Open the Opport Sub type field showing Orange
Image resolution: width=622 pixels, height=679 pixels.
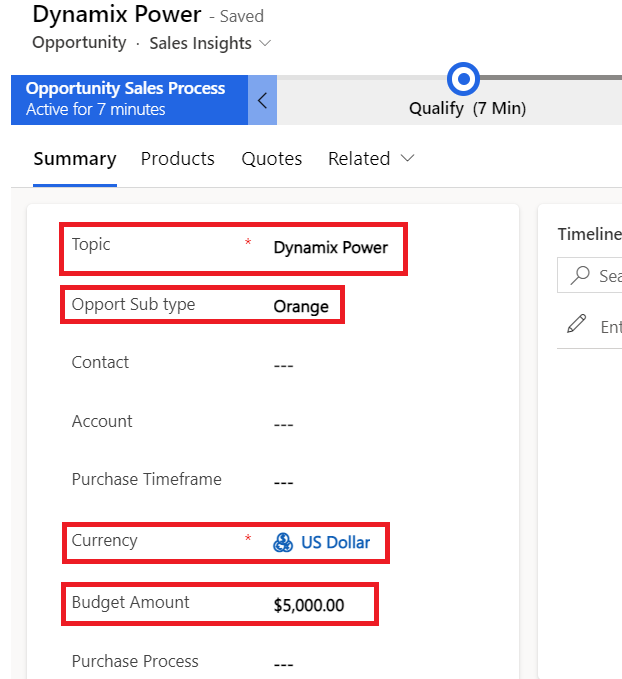[x=301, y=306]
